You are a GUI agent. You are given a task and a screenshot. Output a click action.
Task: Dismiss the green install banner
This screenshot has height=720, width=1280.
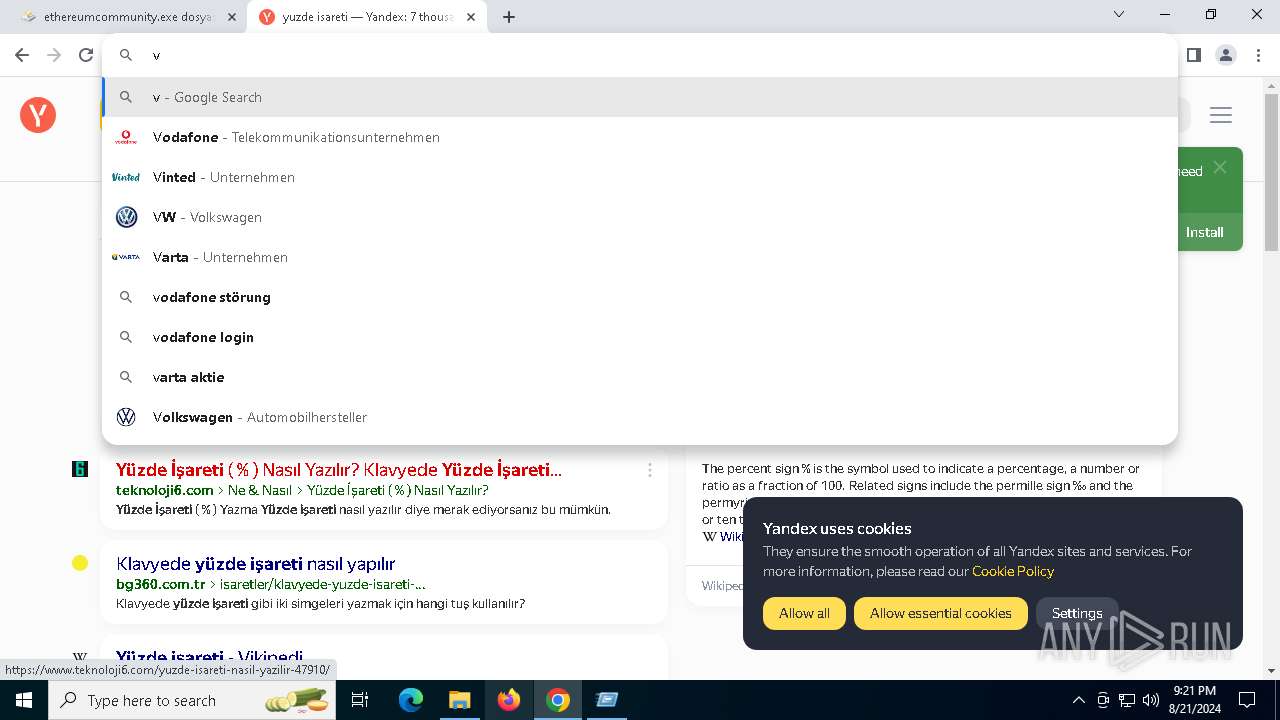point(1220,167)
